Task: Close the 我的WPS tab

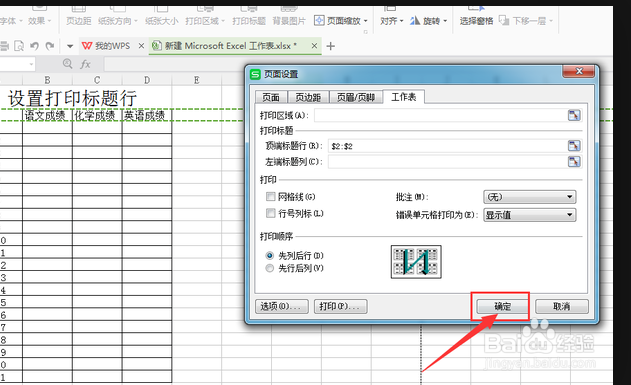Action: (141, 46)
